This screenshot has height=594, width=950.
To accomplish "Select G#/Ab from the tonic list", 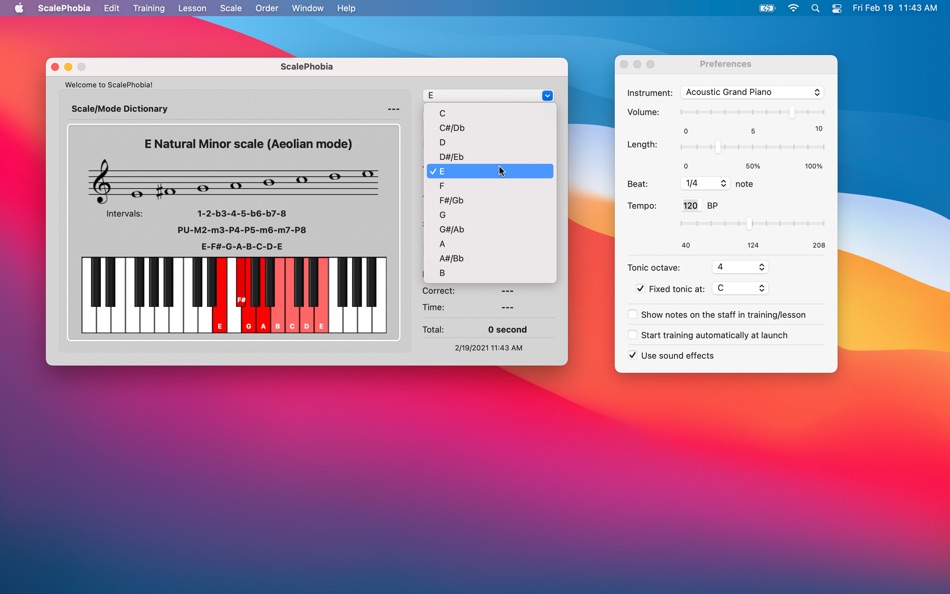I will click(x=490, y=230).
